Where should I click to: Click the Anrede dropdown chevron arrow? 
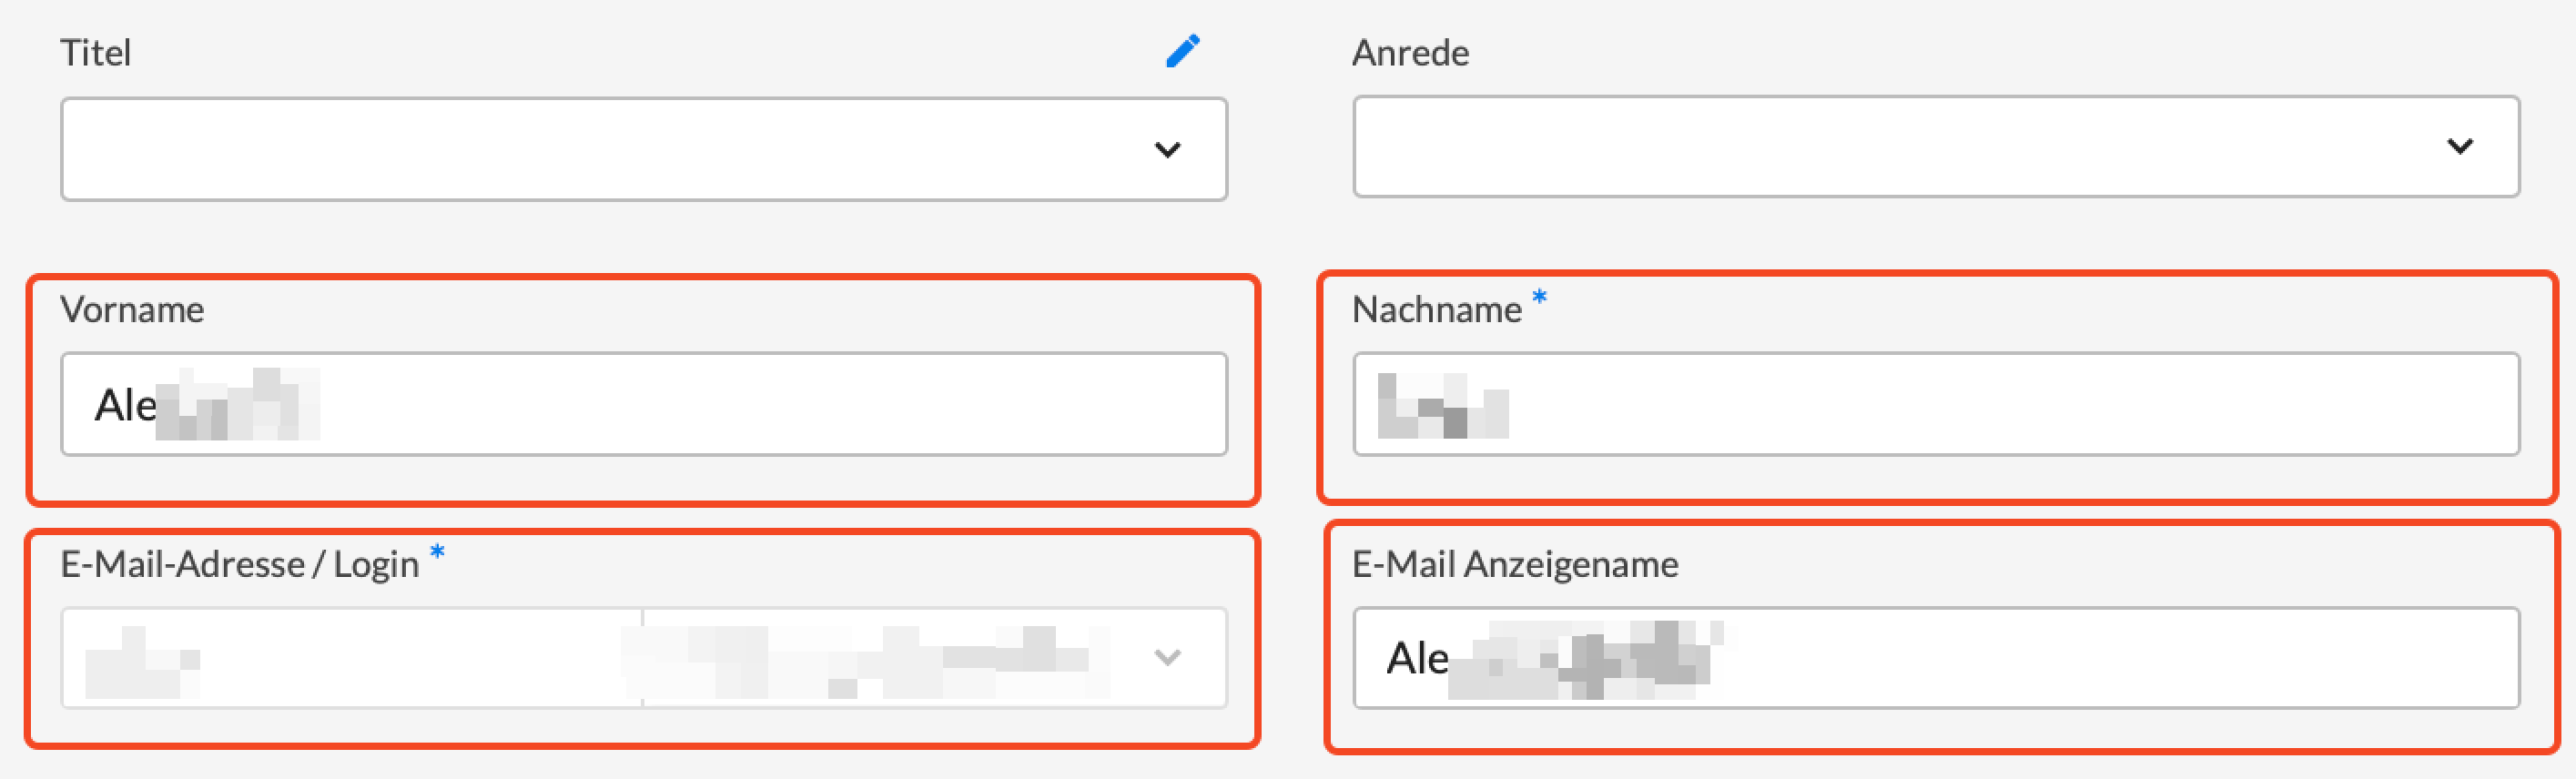point(2459,147)
